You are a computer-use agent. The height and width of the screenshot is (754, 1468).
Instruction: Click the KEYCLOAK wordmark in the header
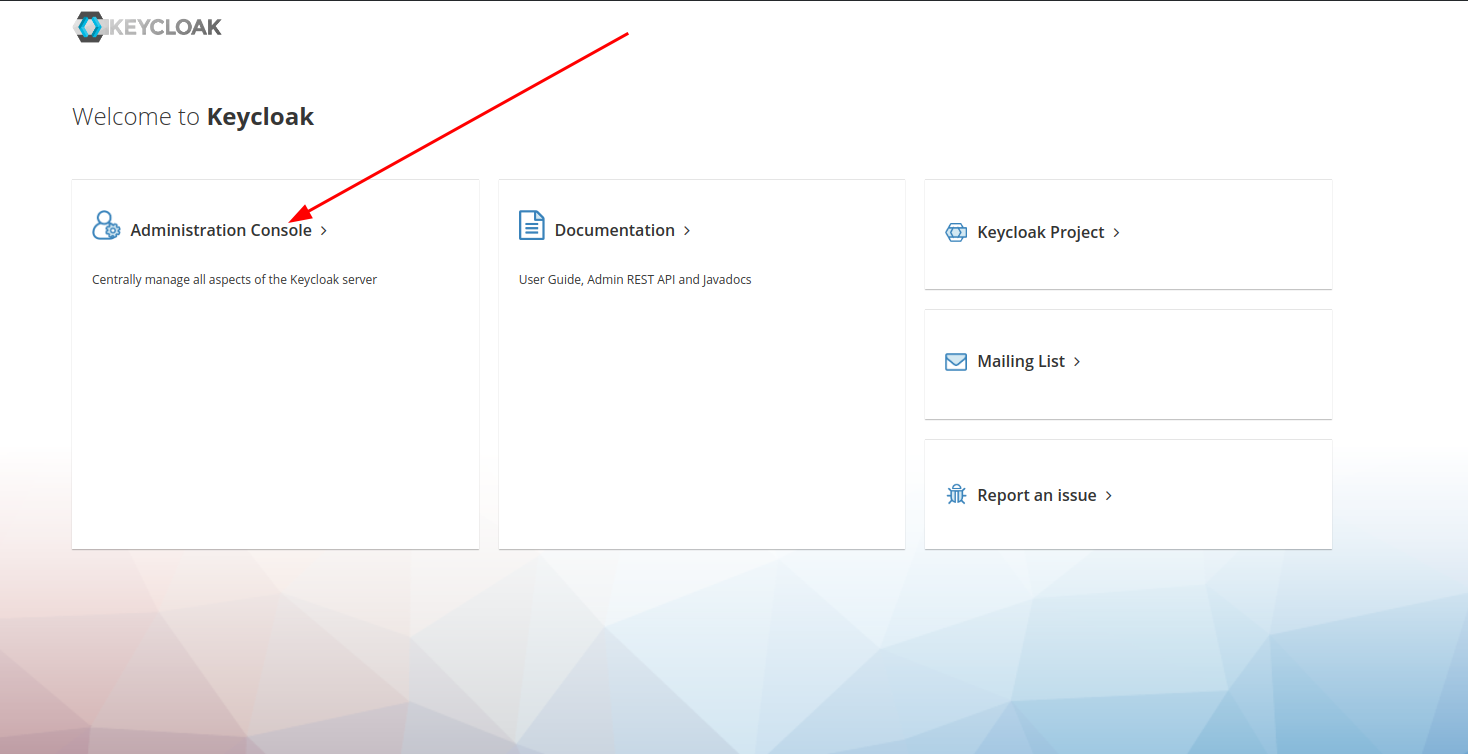pyautogui.click(x=164, y=27)
